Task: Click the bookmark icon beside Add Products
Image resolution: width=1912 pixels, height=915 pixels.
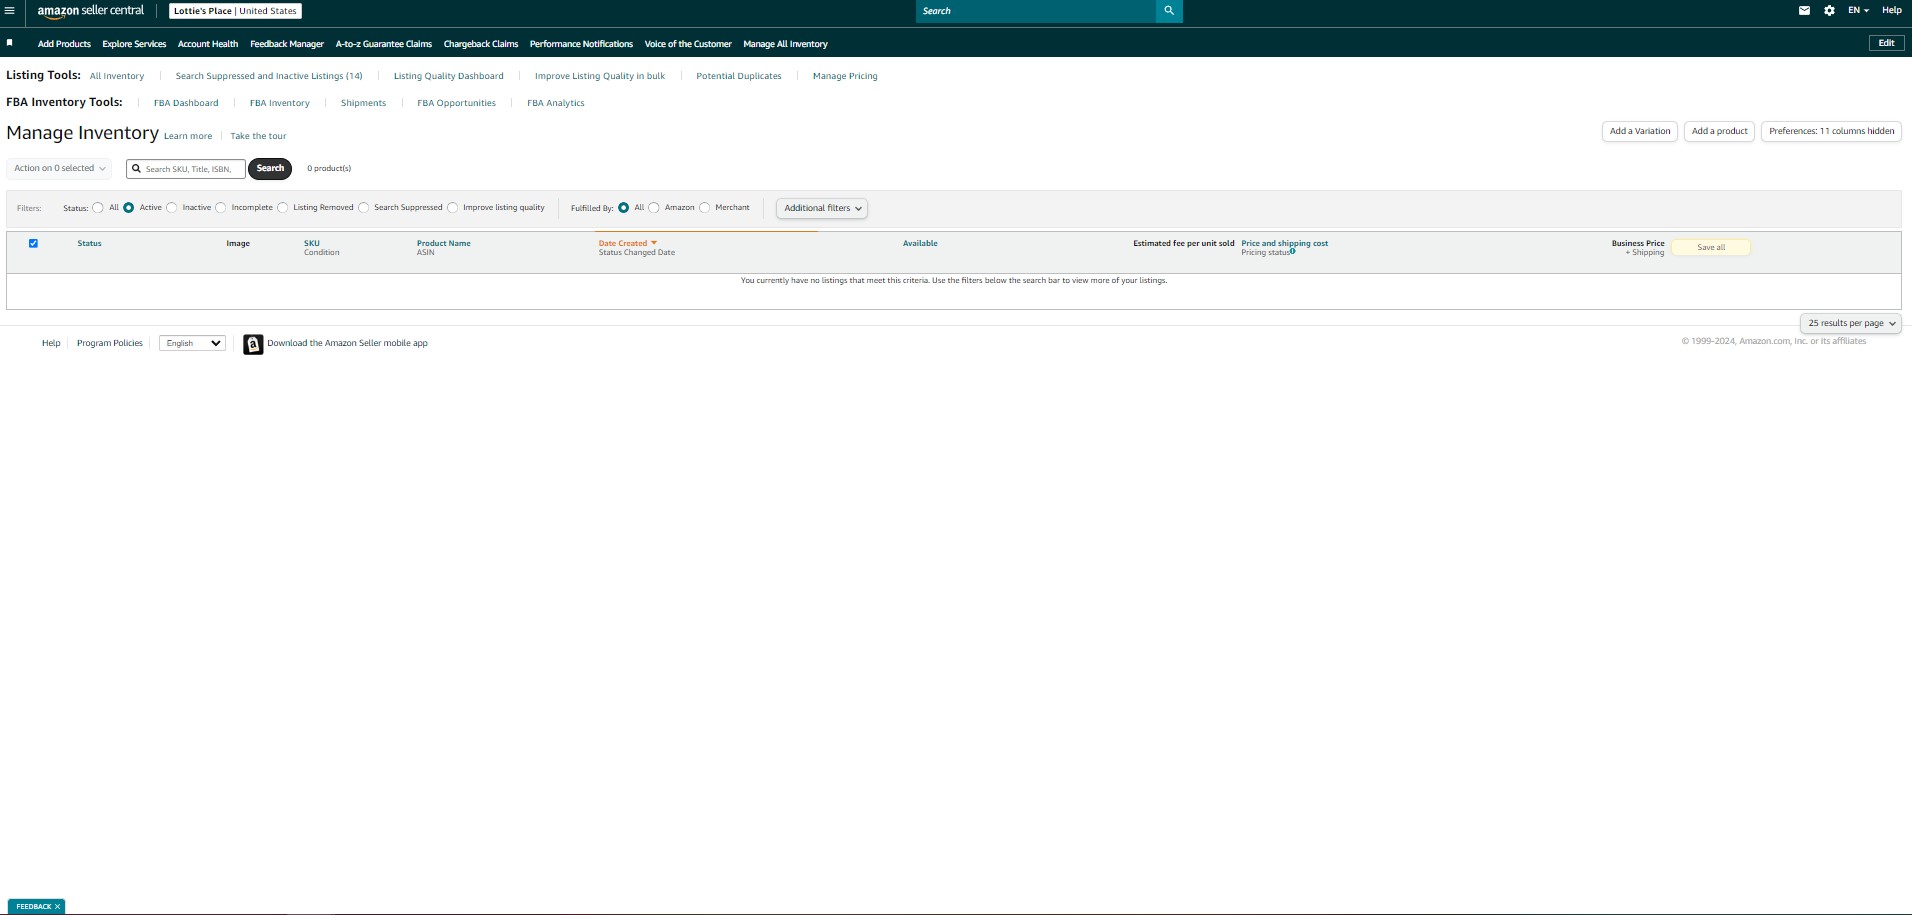Action: coord(10,43)
